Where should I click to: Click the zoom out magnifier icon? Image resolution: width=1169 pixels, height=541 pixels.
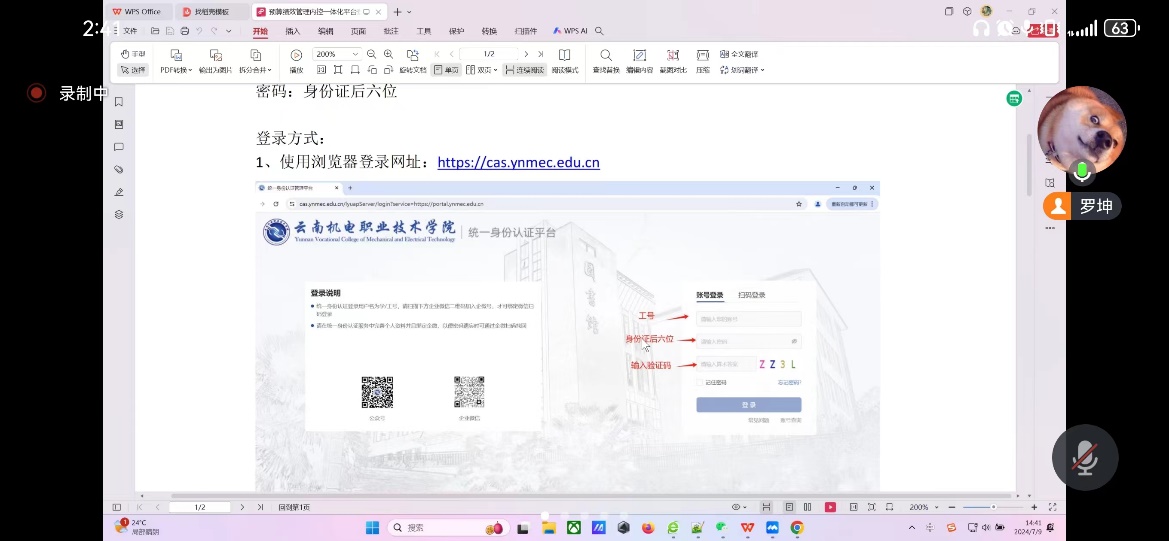tap(372, 54)
